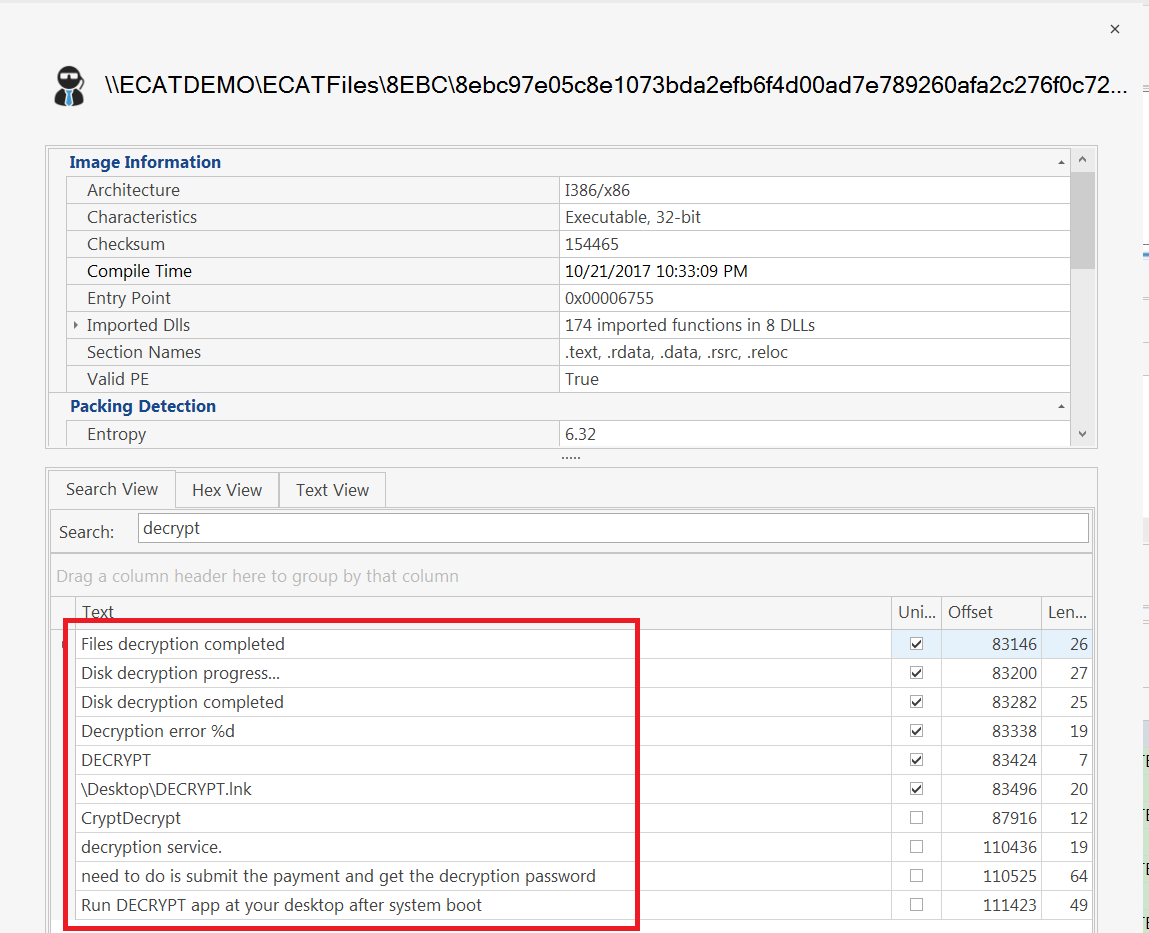Toggle Unicode checkbox for Files decryption completed
1149x933 pixels.
coord(916,644)
